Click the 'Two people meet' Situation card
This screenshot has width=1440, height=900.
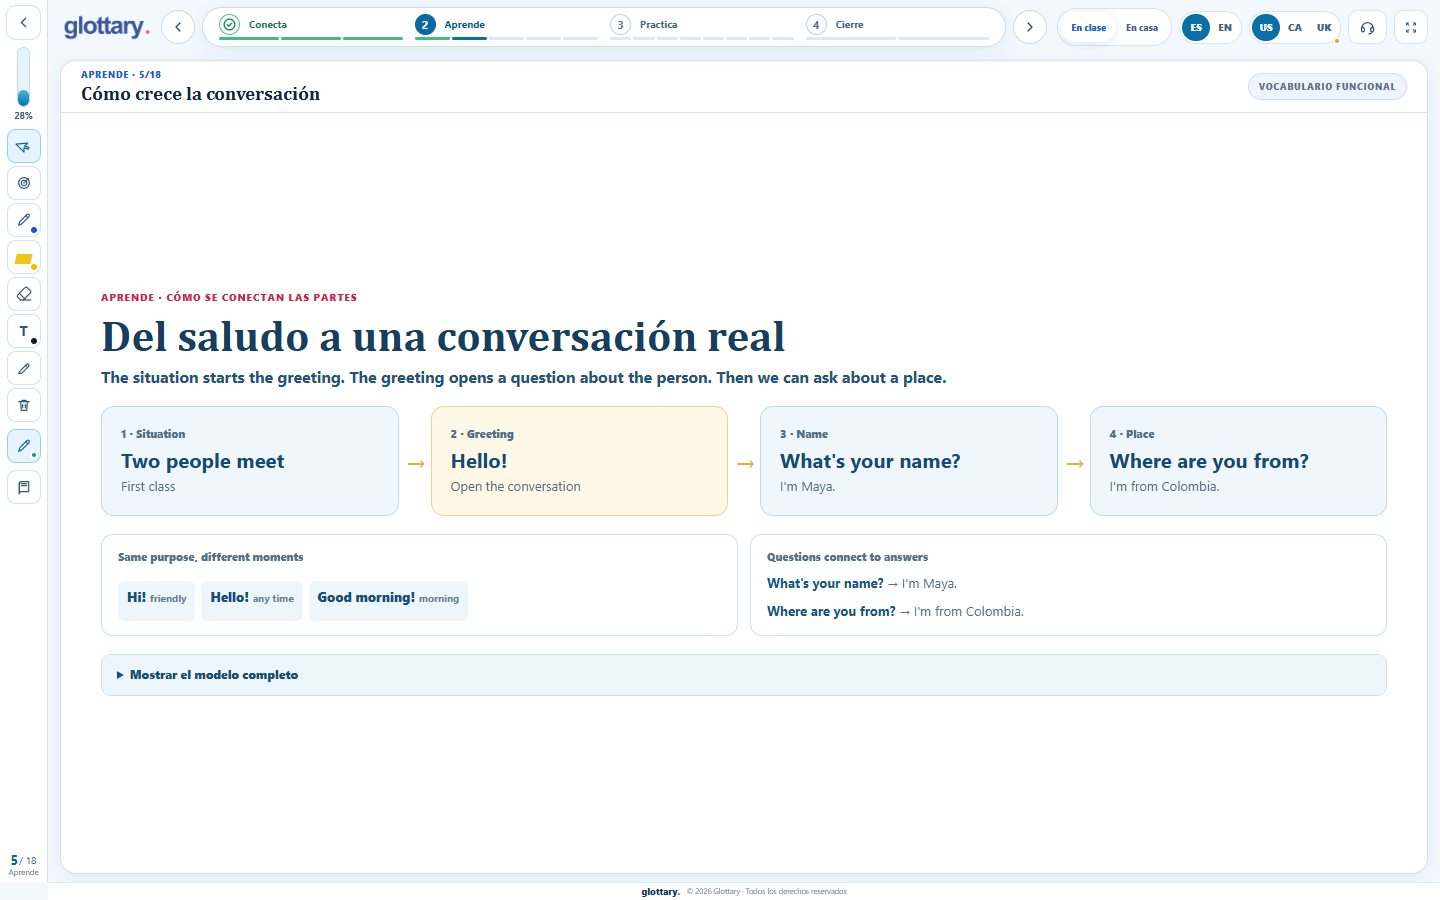(x=250, y=461)
